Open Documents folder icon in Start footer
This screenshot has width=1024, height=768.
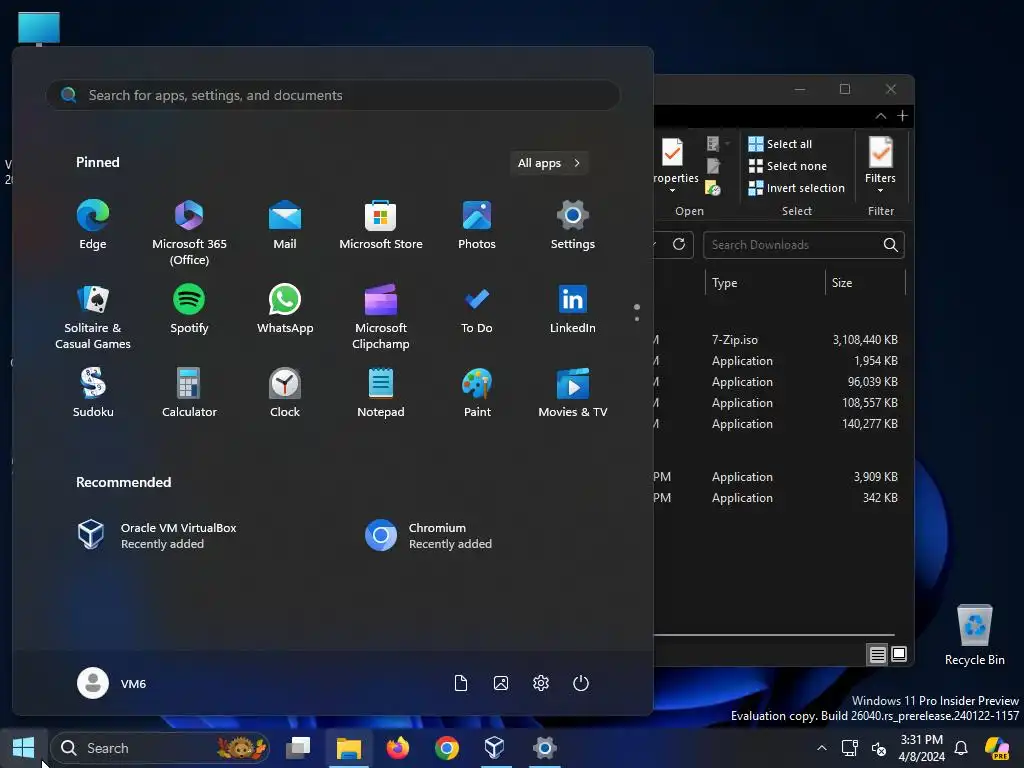click(460, 683)
